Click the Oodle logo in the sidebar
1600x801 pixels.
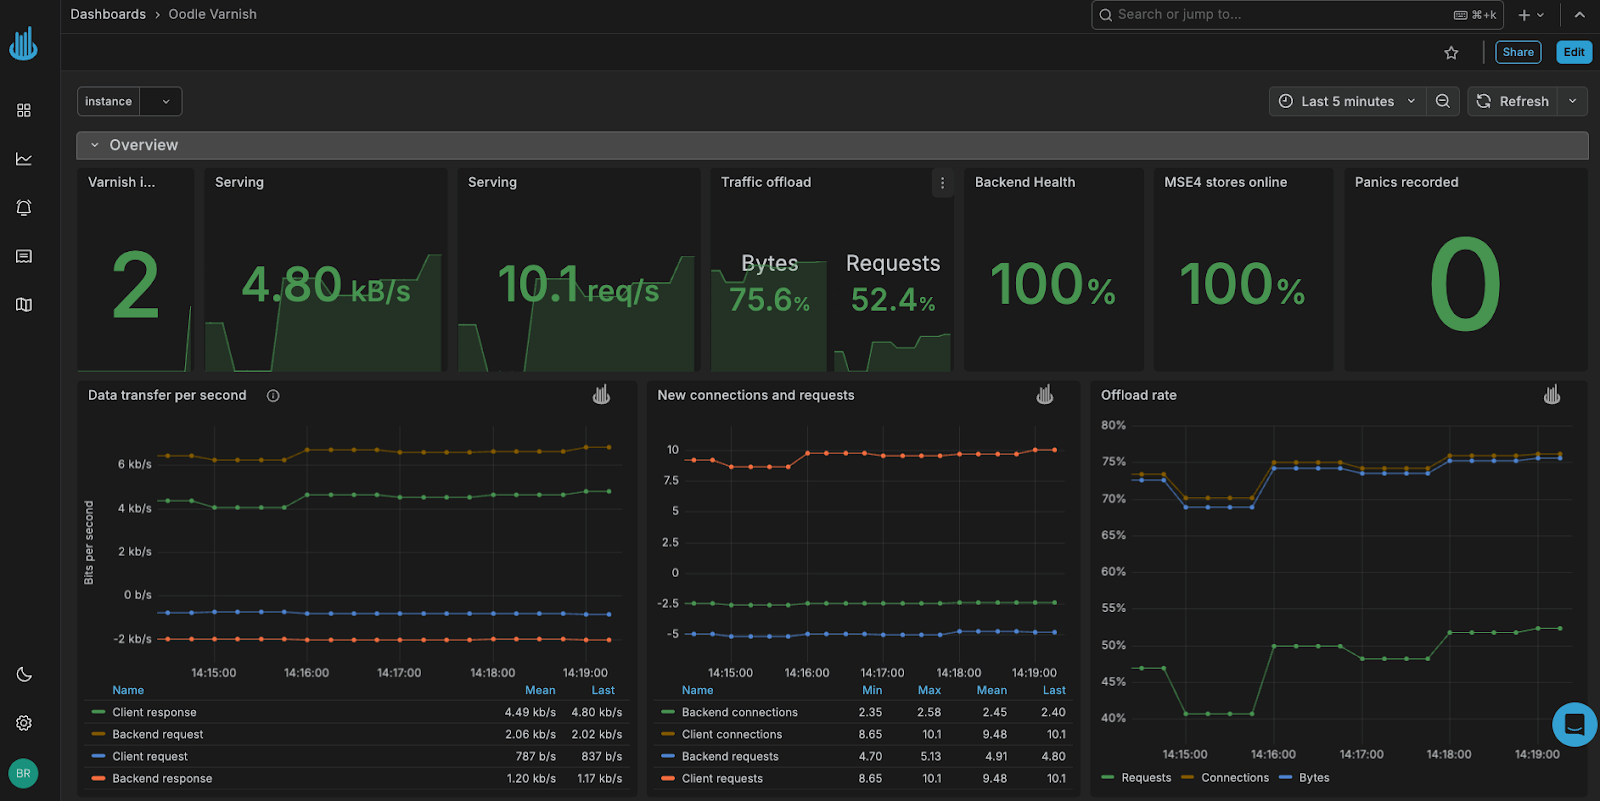pyautogui.click(x=23, y=44)
